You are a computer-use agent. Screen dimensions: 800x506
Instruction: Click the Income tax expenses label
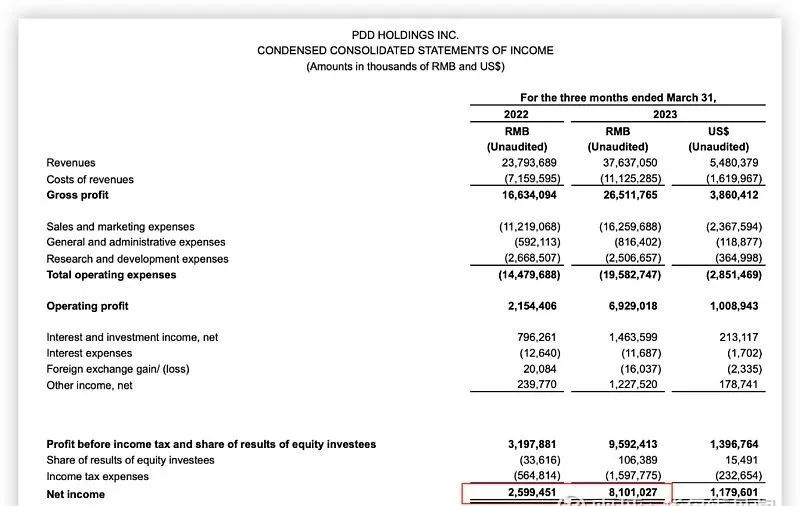click(97, 476)
